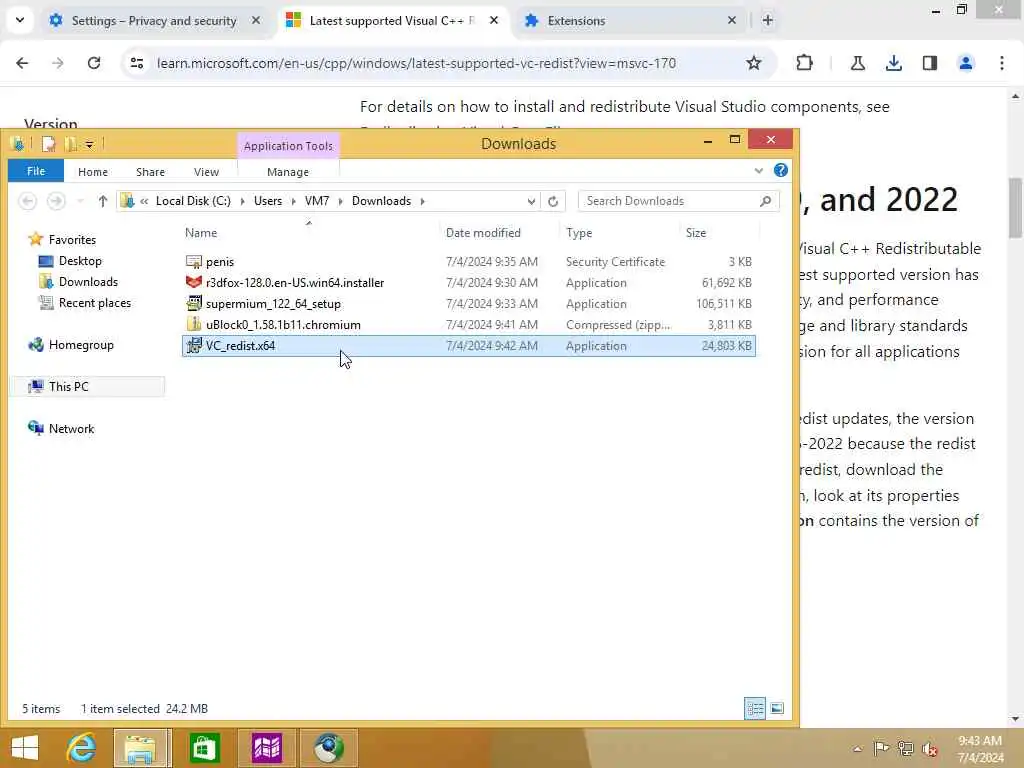Click the Chrome back arrow button

[x=22, y=63]
